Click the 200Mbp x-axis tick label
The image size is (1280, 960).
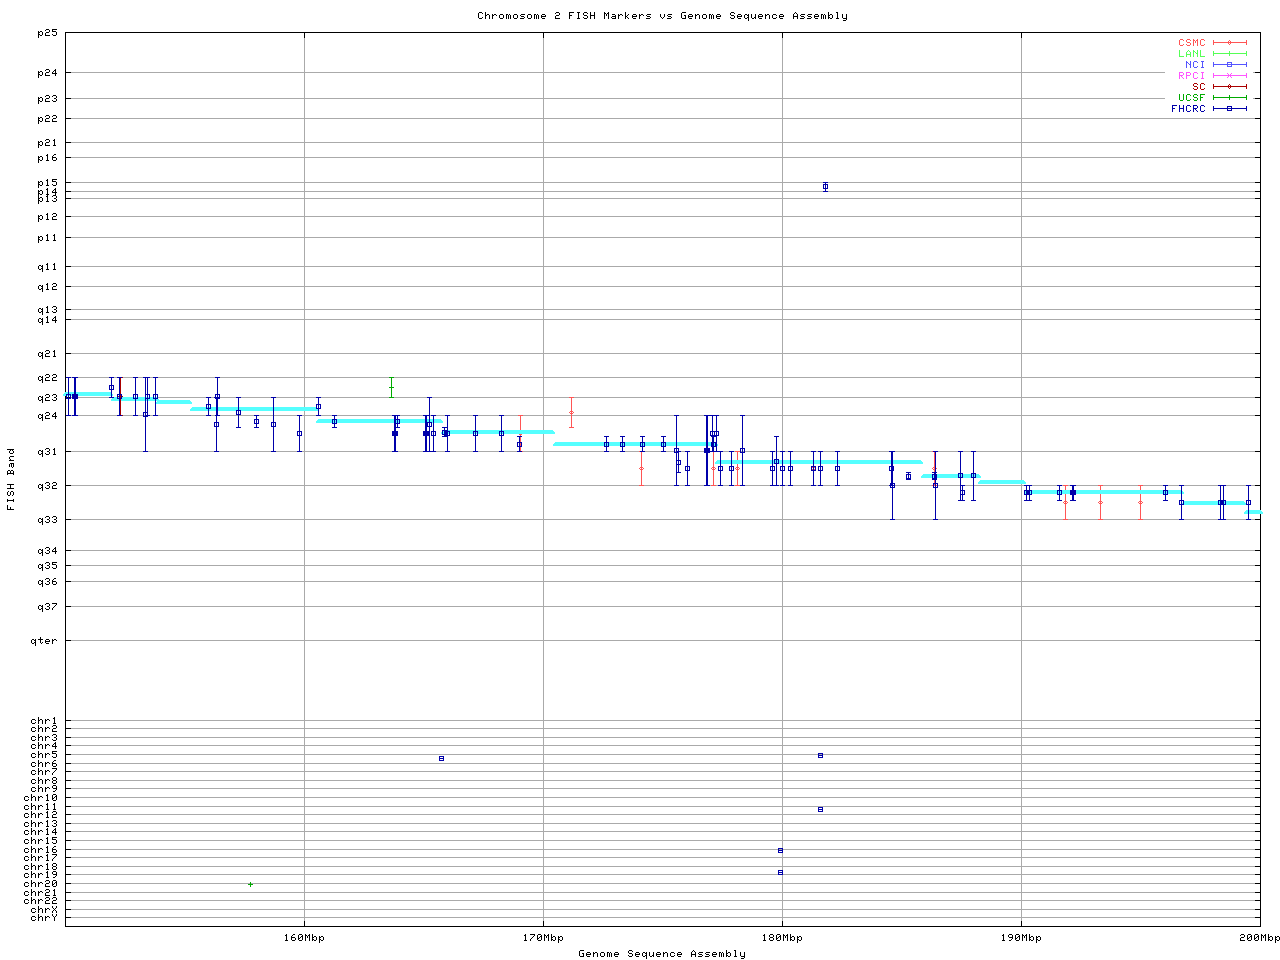coord(1258,938)
